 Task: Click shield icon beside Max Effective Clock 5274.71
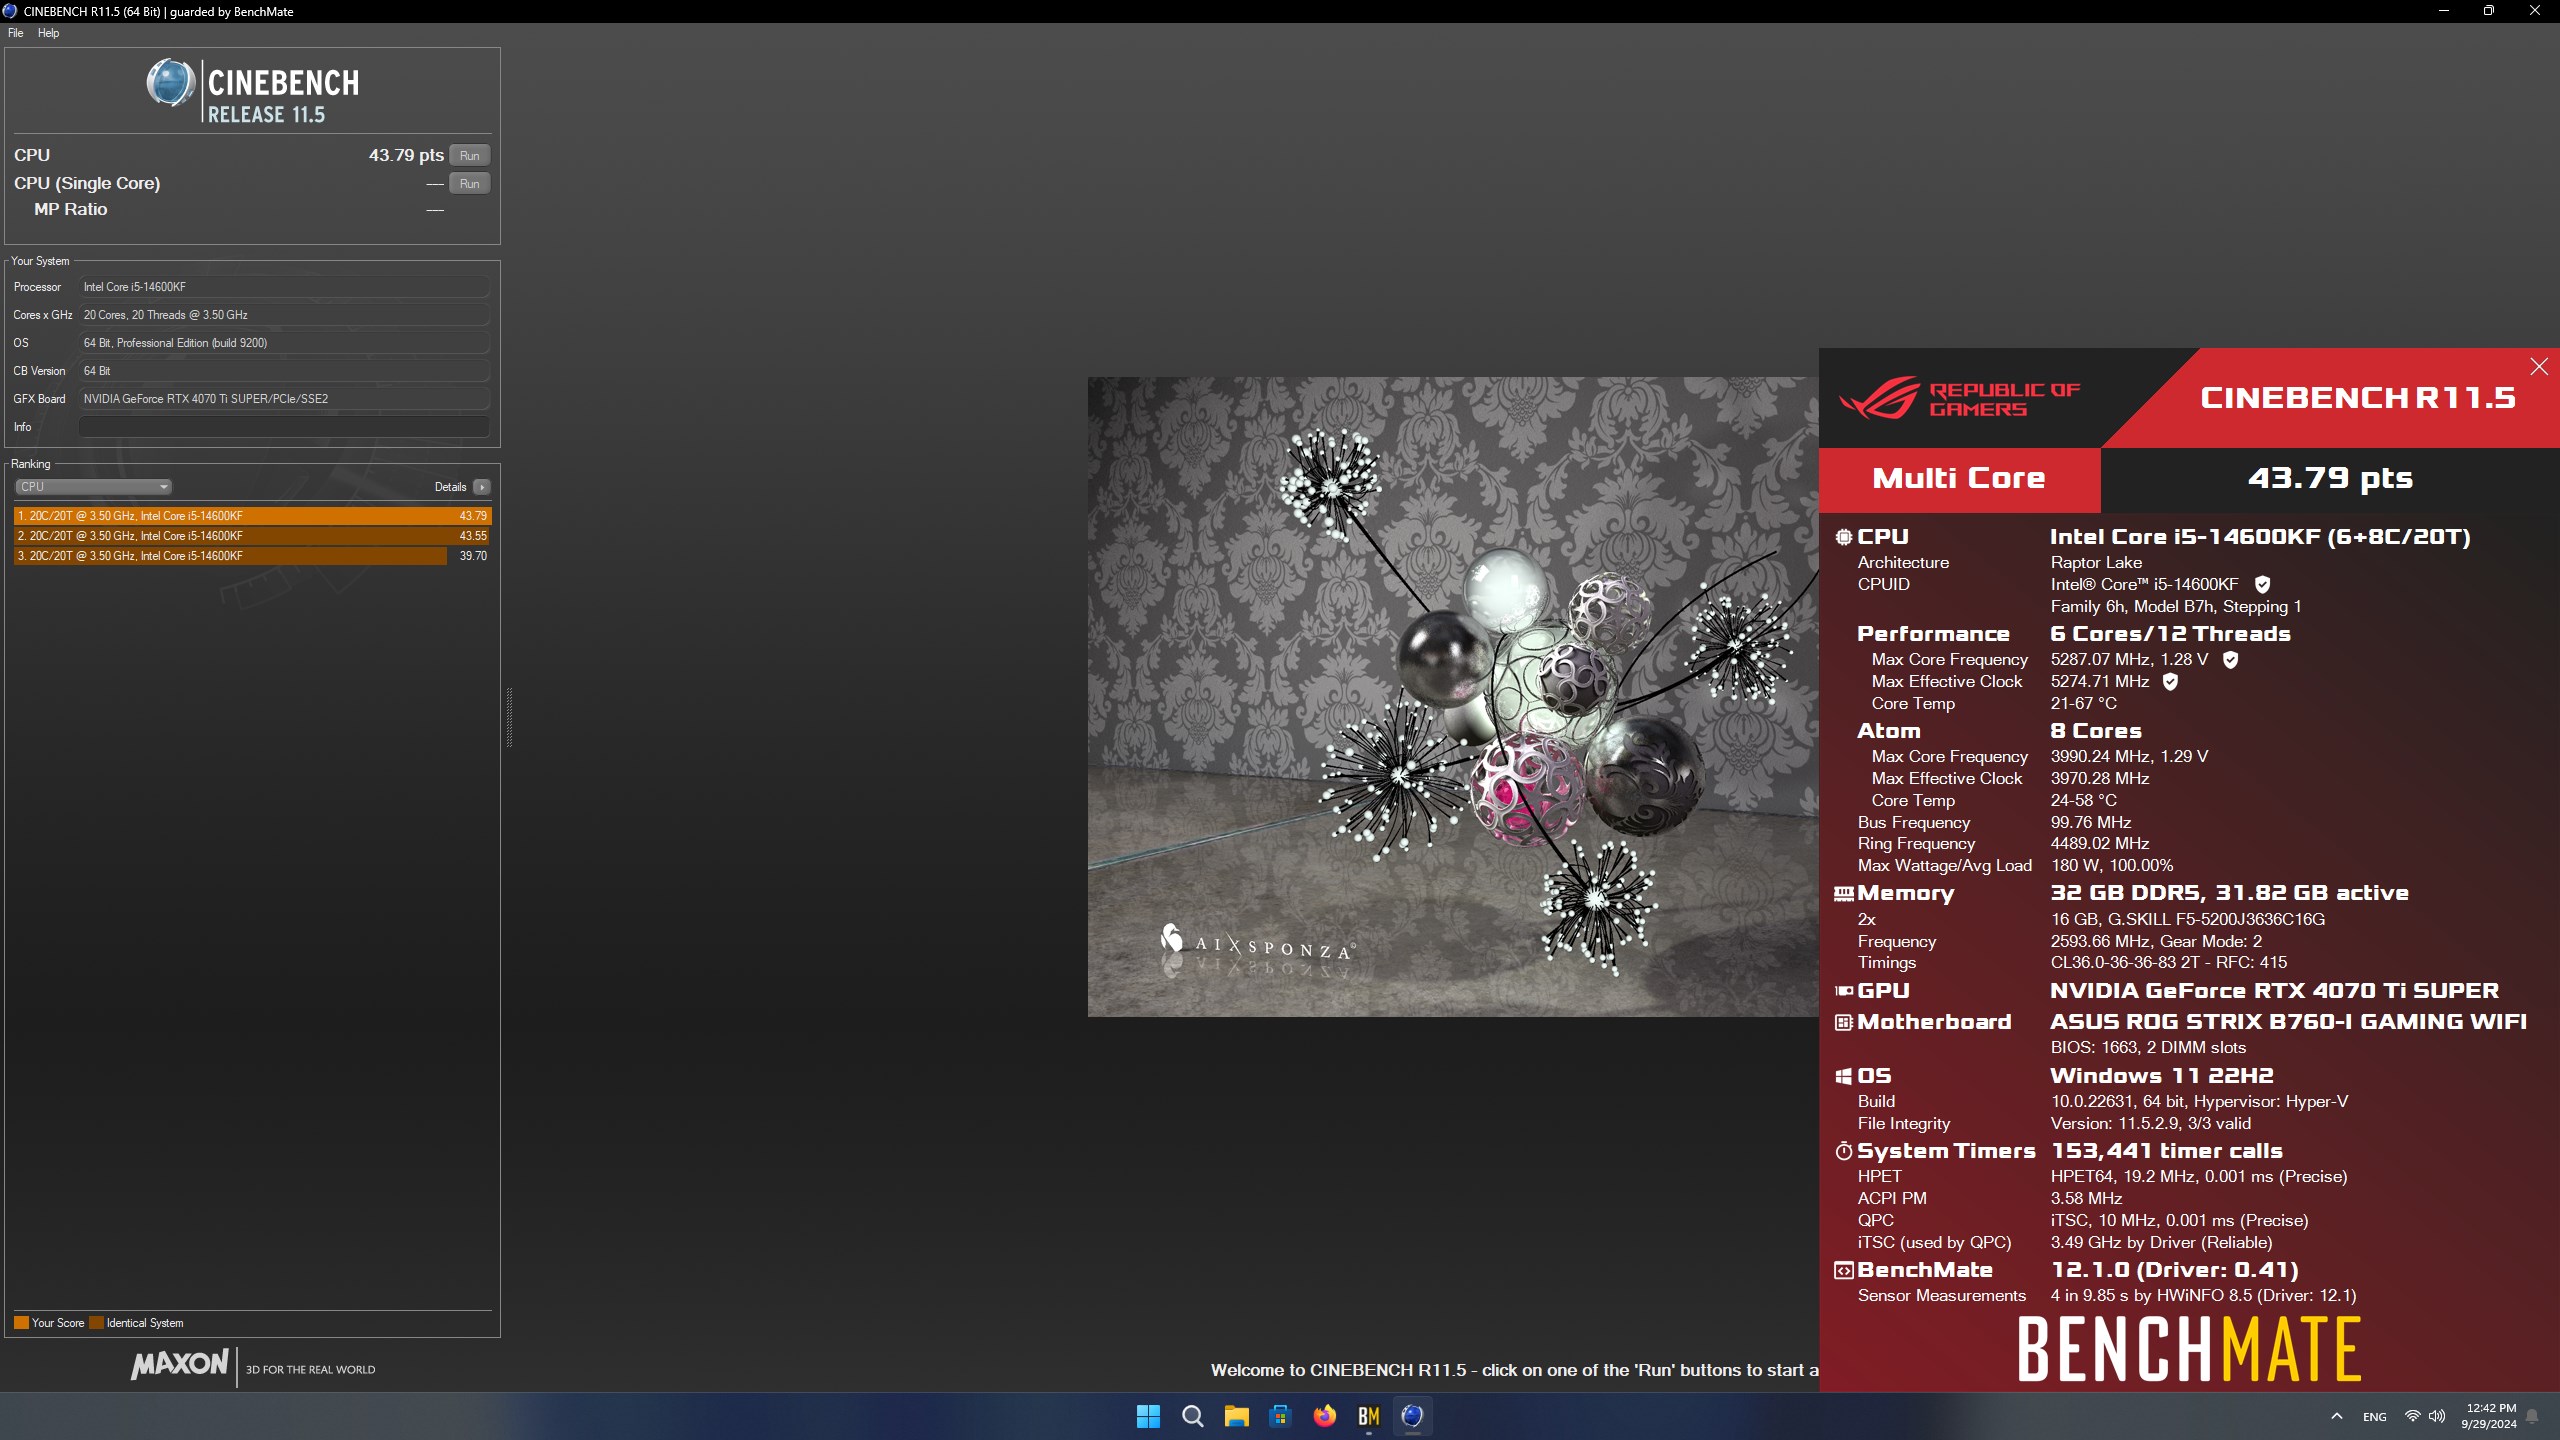pos(2170,681)
